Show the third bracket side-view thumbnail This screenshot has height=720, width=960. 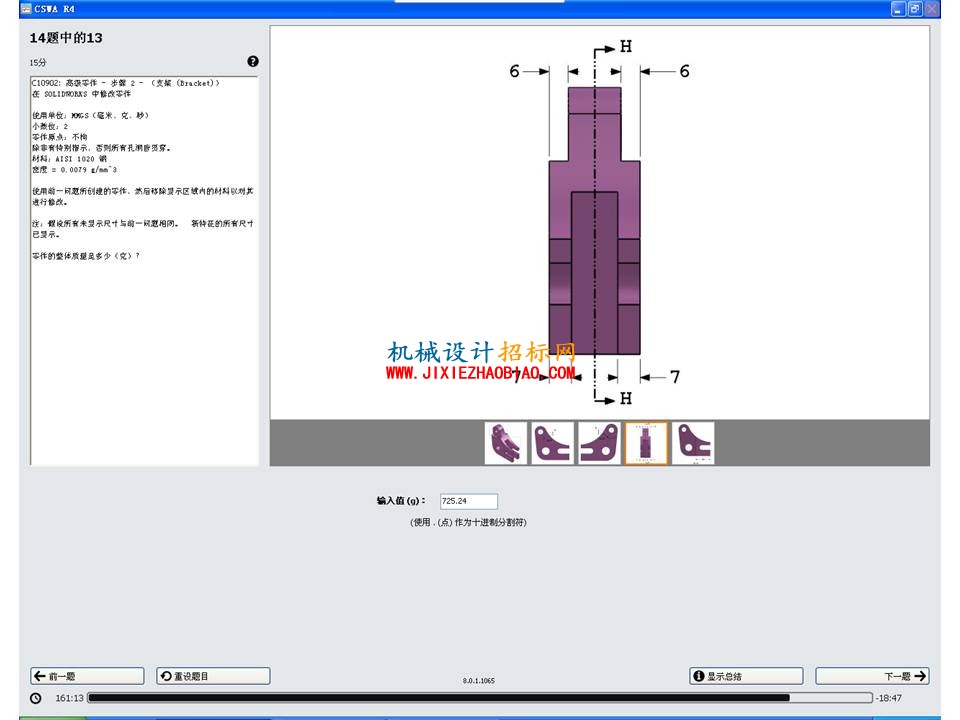coord(599,443)
